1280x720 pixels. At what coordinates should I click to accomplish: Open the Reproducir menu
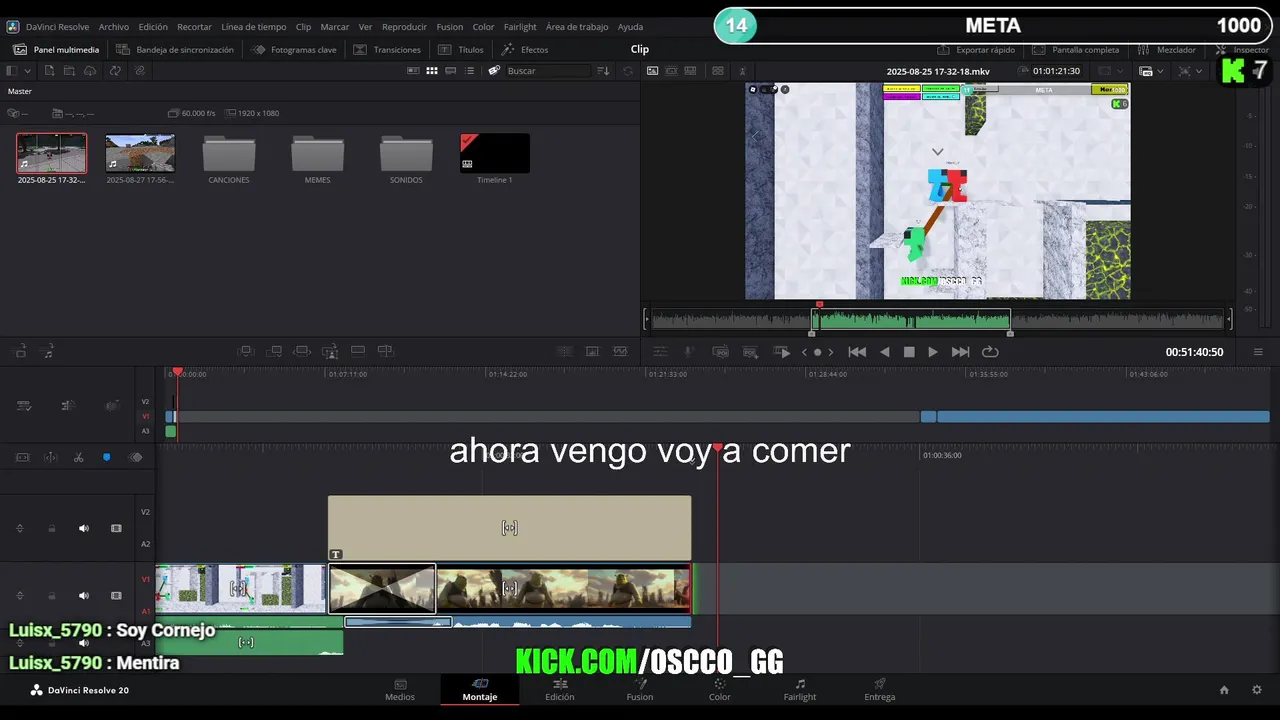(x=404, y=27)
